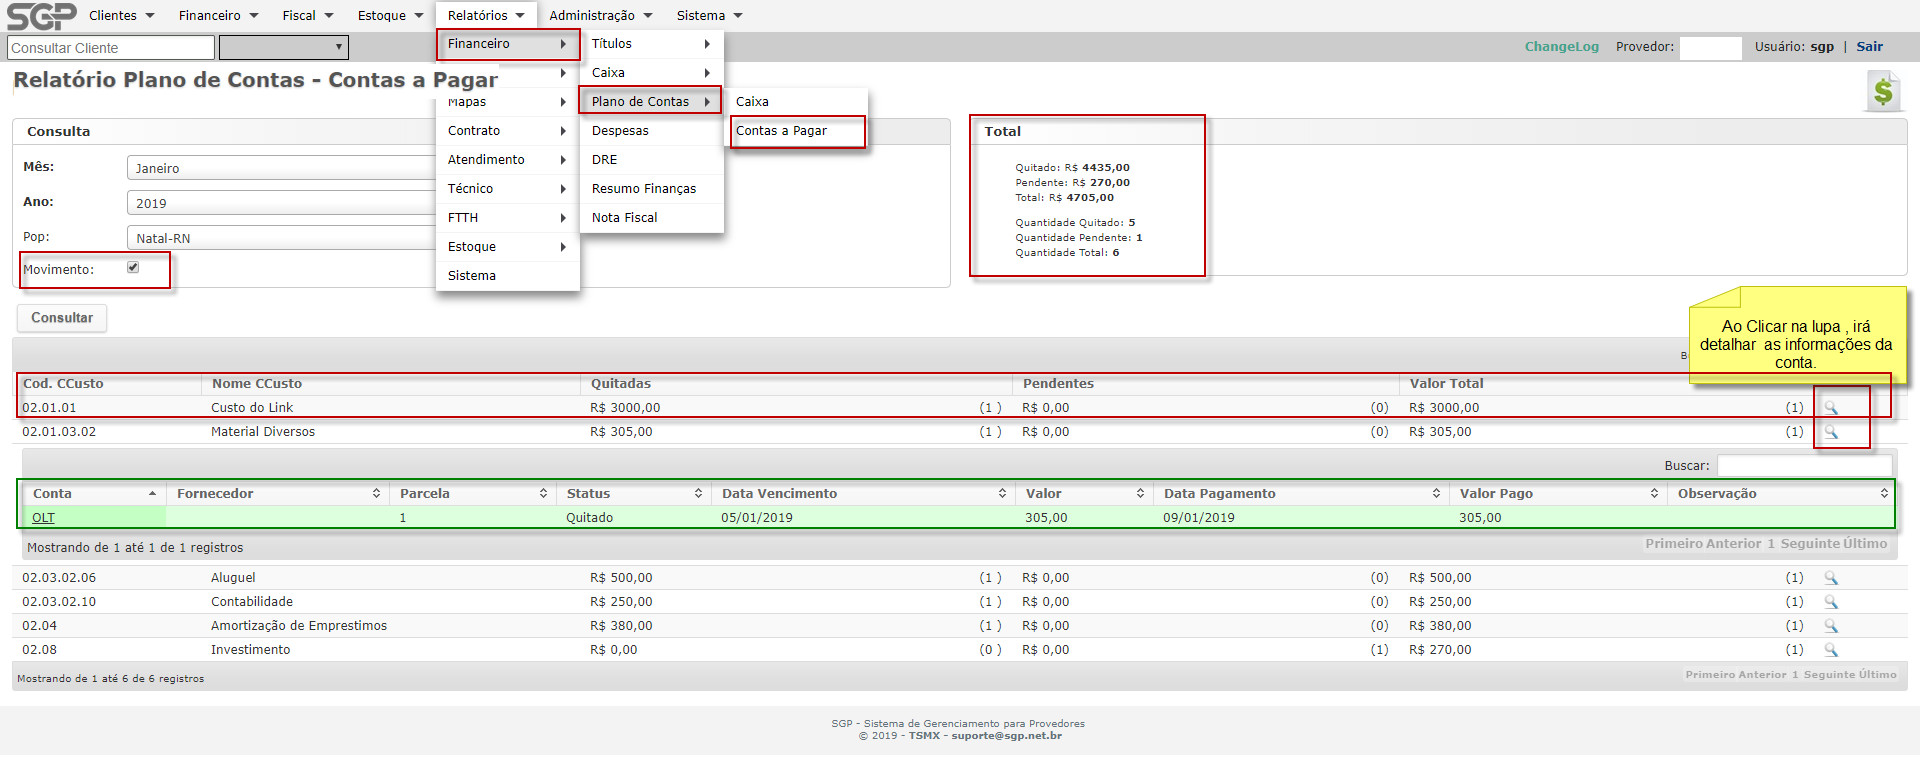Click the magnifier icon for Investimento row
The image size is (1920, 779).
[x=1831, y=650]
